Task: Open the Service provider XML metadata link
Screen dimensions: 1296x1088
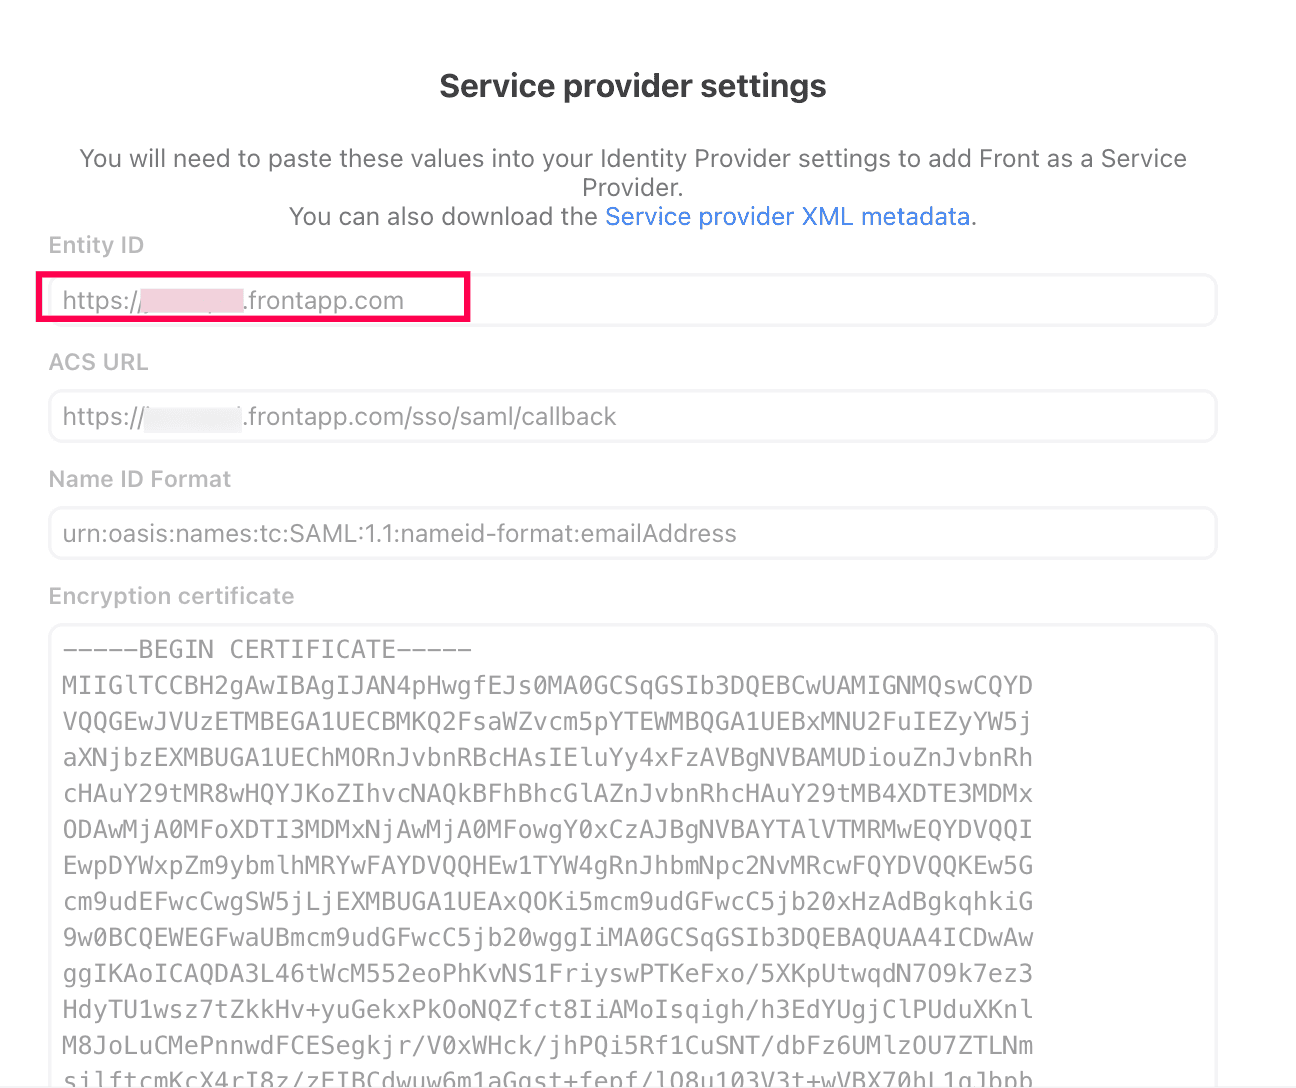Action: point(787,217)
